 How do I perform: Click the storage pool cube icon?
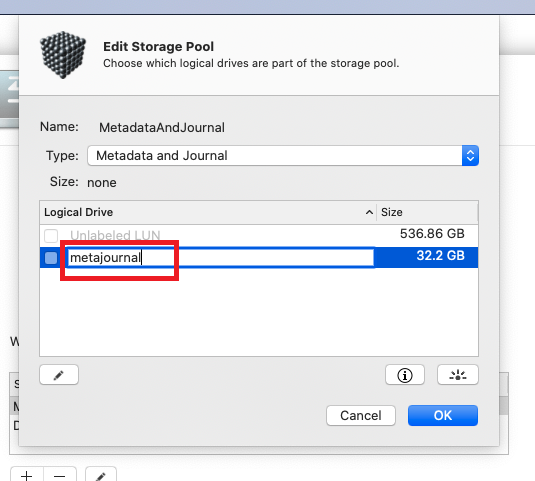tap(63, 55)
